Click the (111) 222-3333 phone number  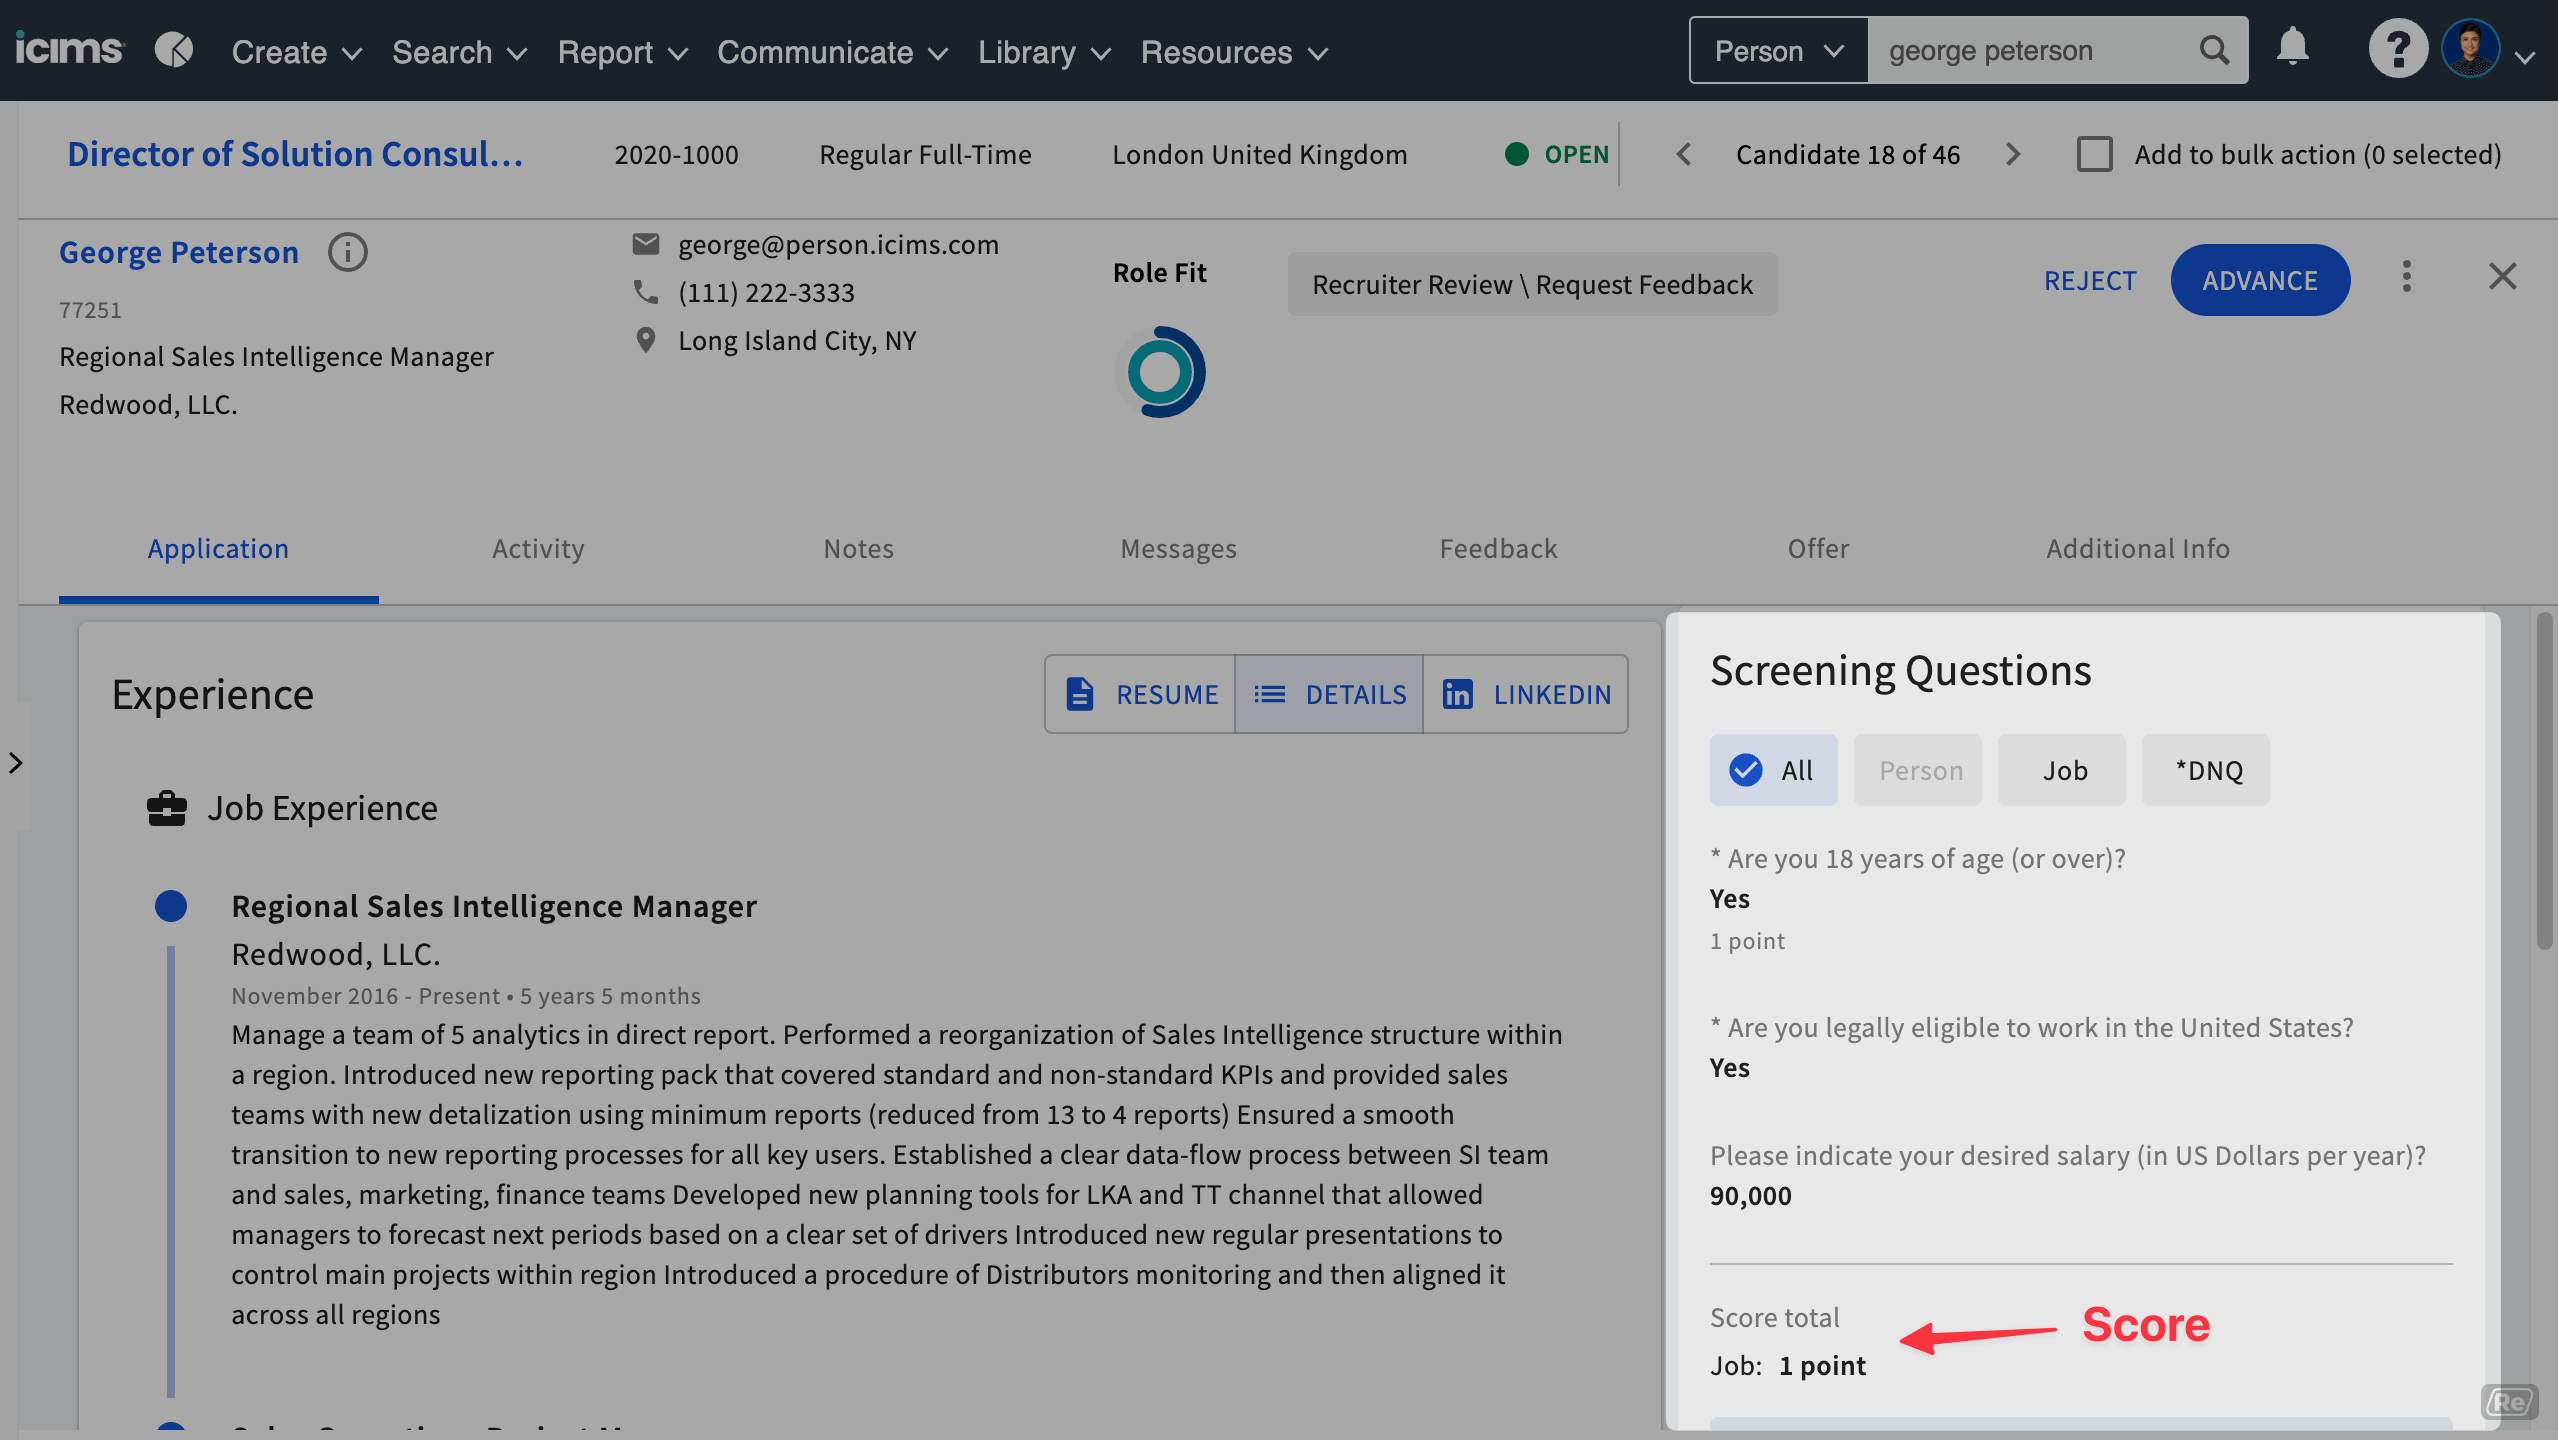(766, 292)
